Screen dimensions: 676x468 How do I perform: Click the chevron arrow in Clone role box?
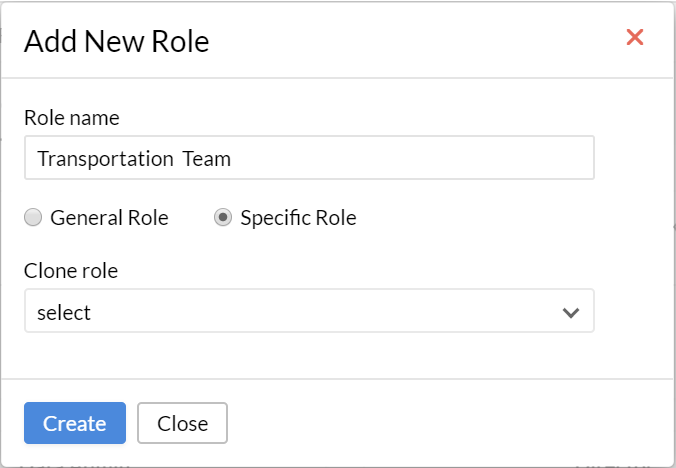[571, 312]
